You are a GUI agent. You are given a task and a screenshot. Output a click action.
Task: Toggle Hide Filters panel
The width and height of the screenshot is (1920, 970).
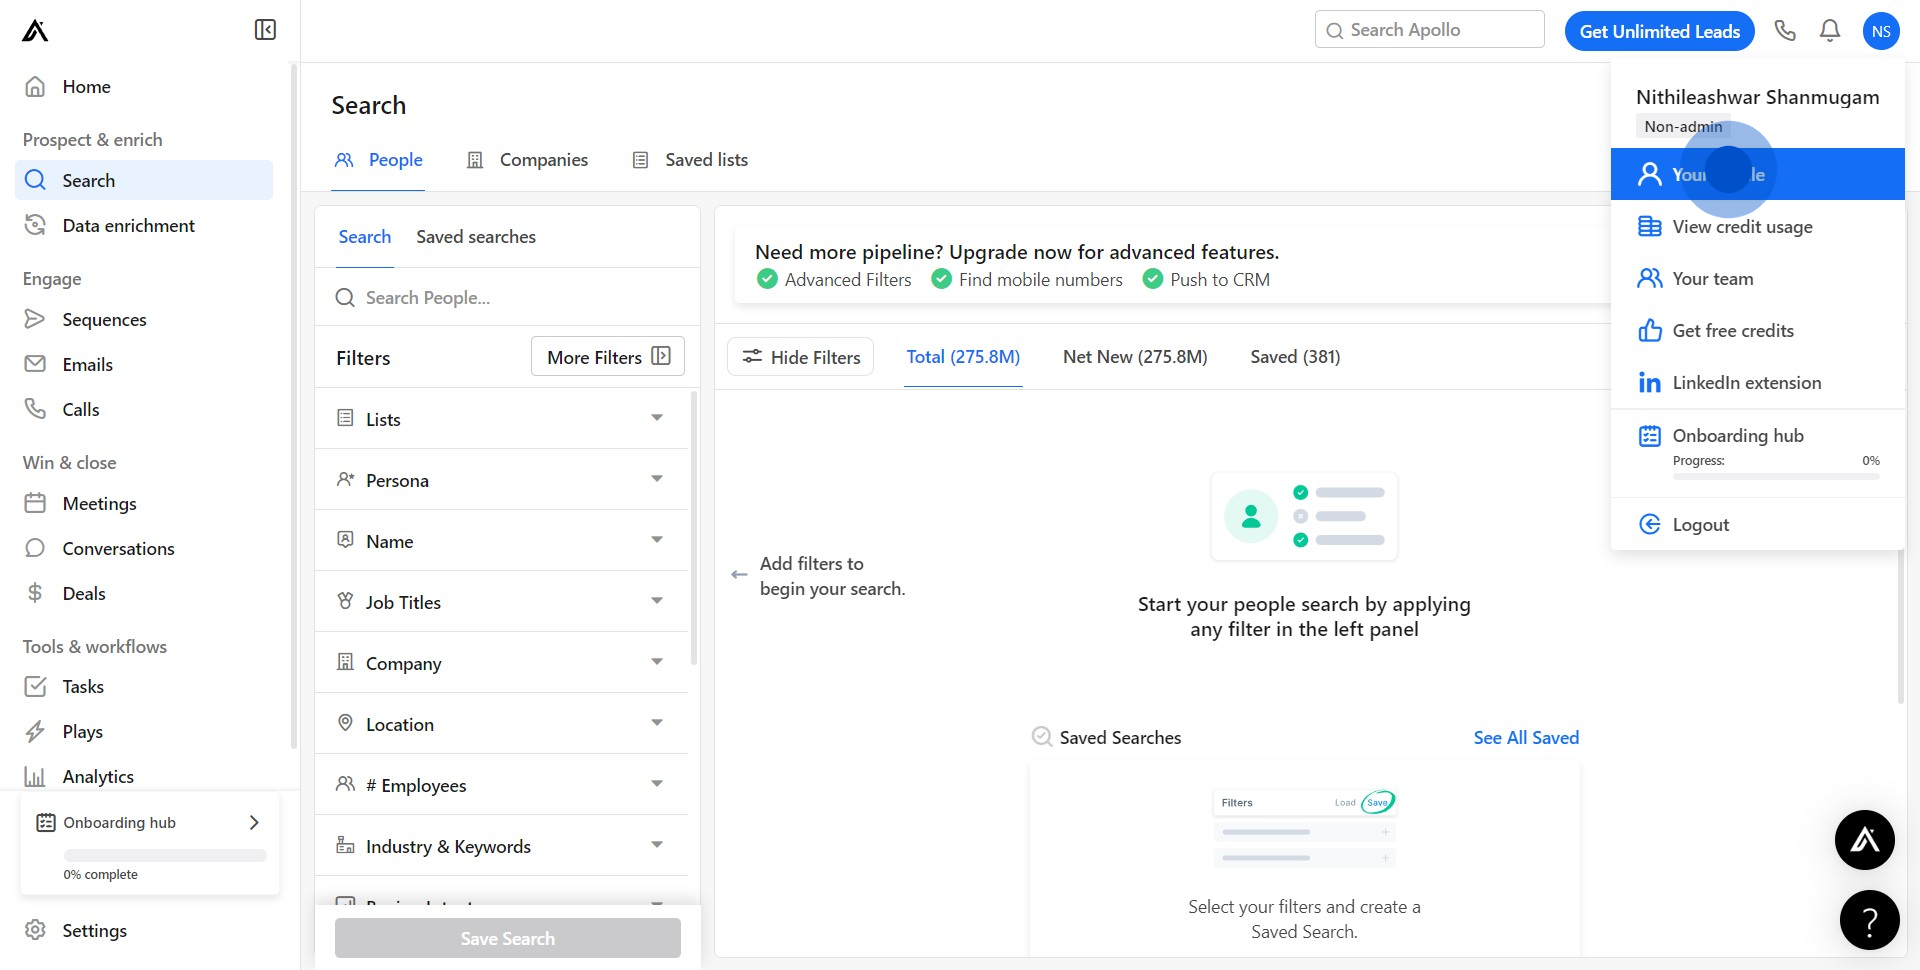coord(800,357)
